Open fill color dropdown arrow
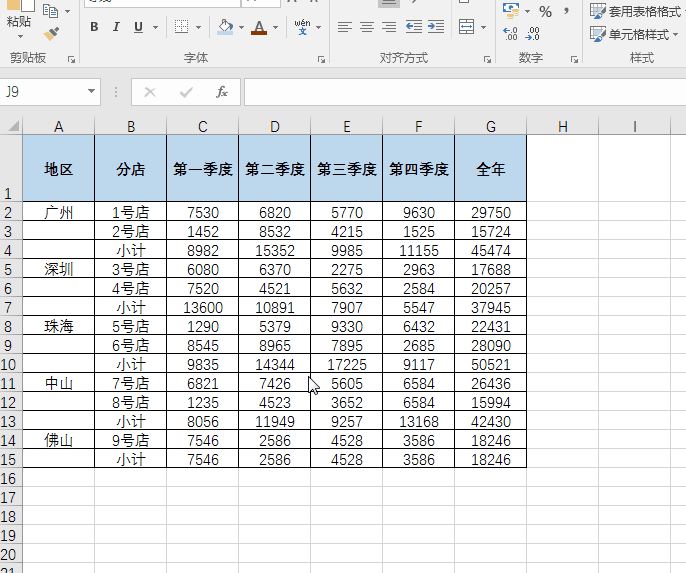Image resolution: width=686 pixels, height=573 pixels. (x=242, y=27)
